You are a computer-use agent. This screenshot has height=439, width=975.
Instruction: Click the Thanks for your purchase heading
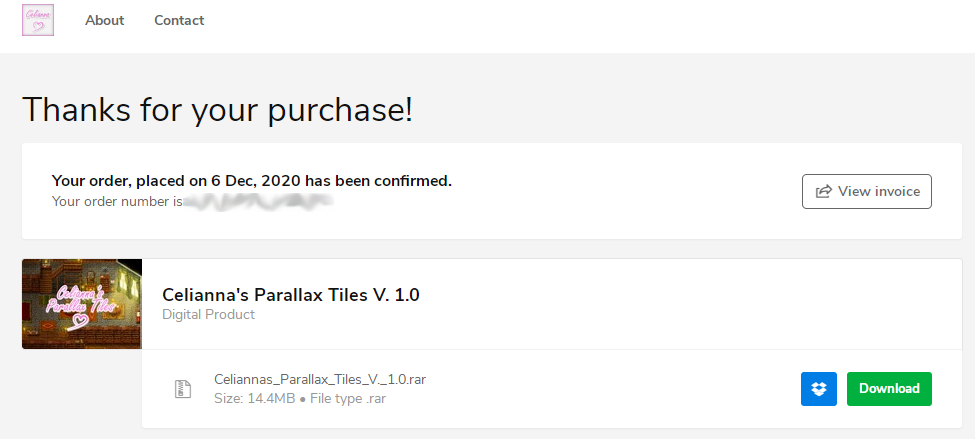(x=217, y=109)
